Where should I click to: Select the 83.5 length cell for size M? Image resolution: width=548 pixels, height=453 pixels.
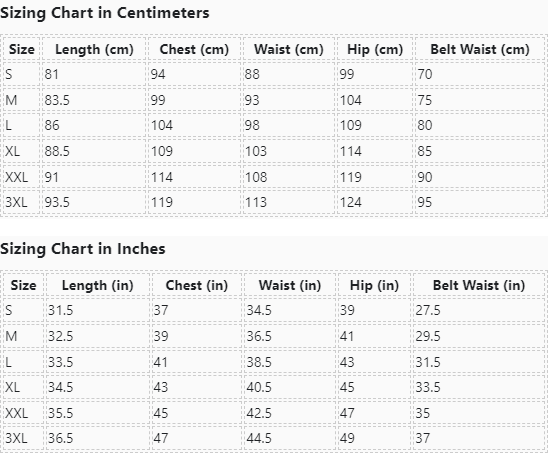point(94,100)
